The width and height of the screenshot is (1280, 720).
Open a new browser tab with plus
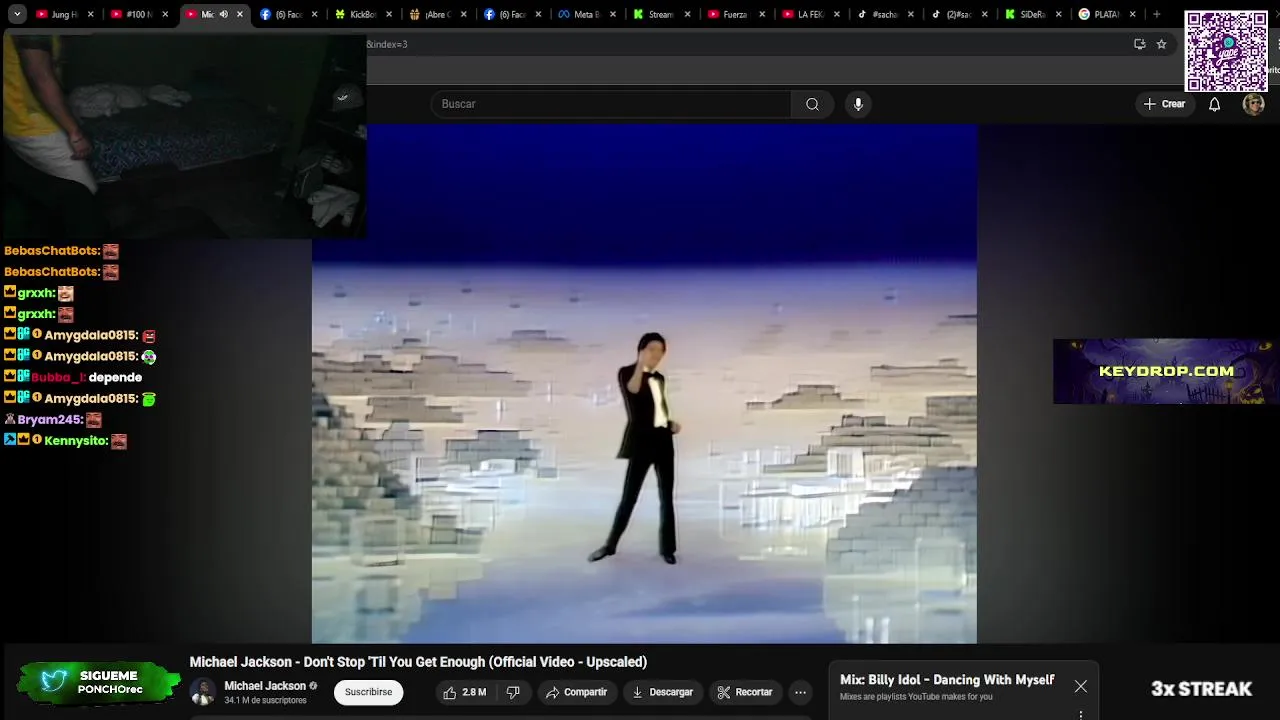(1156, 15)
